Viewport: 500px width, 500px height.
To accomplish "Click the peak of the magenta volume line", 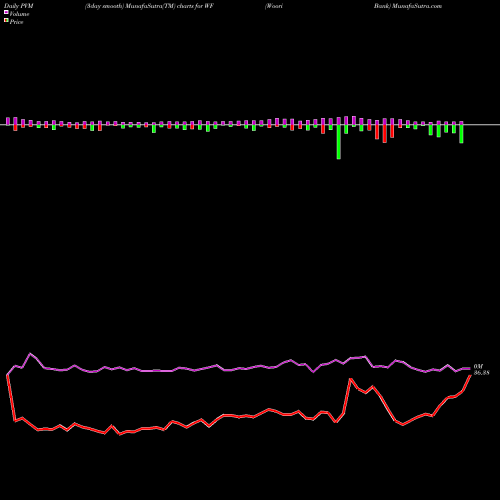I will (30, 354).
